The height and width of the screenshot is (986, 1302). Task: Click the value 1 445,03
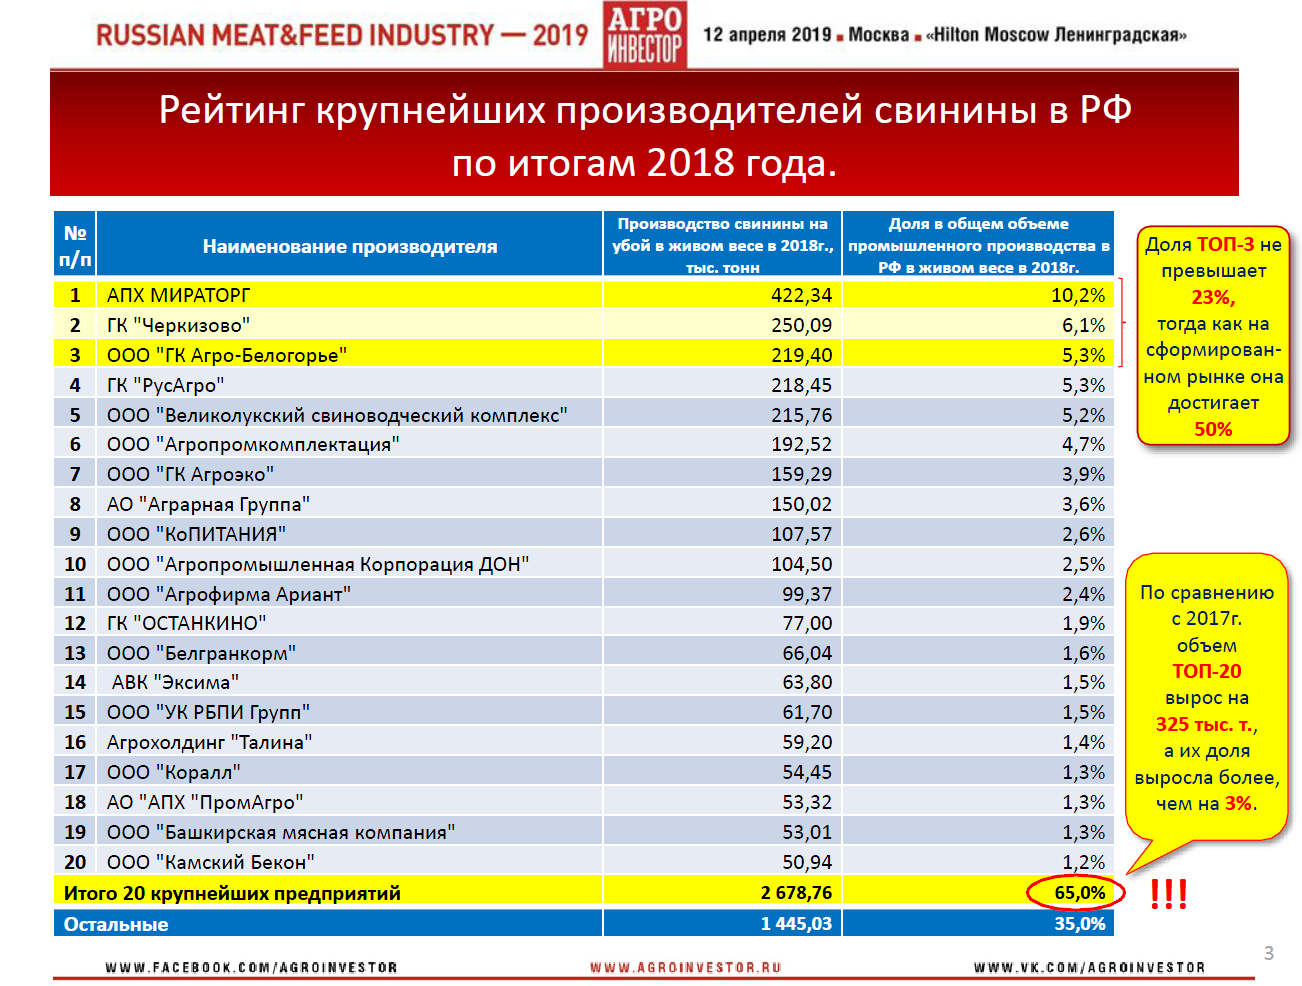pos(796,924)
